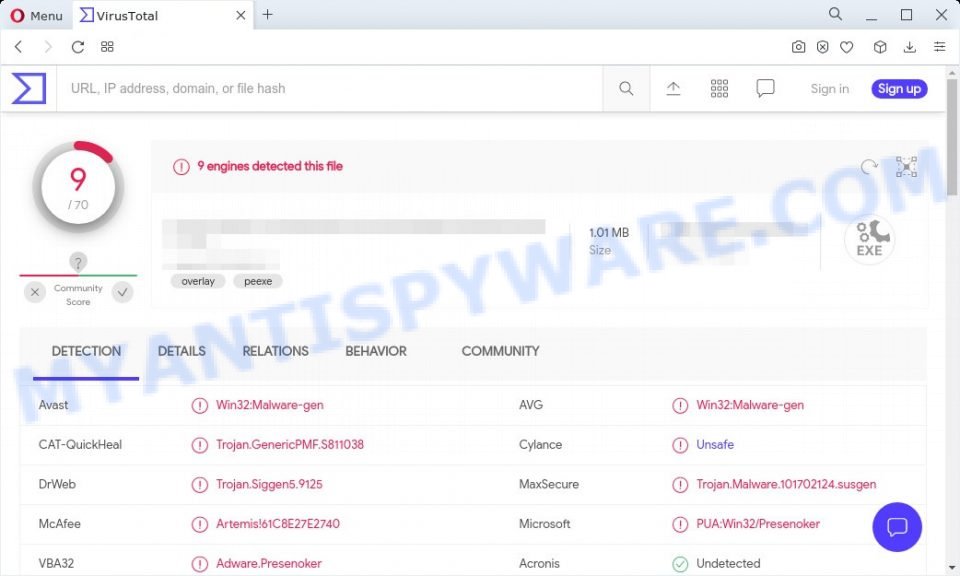This screenshot has width=960, height=576.
Task: Click the VirusTotal logo
Action: tap(29, 88)
